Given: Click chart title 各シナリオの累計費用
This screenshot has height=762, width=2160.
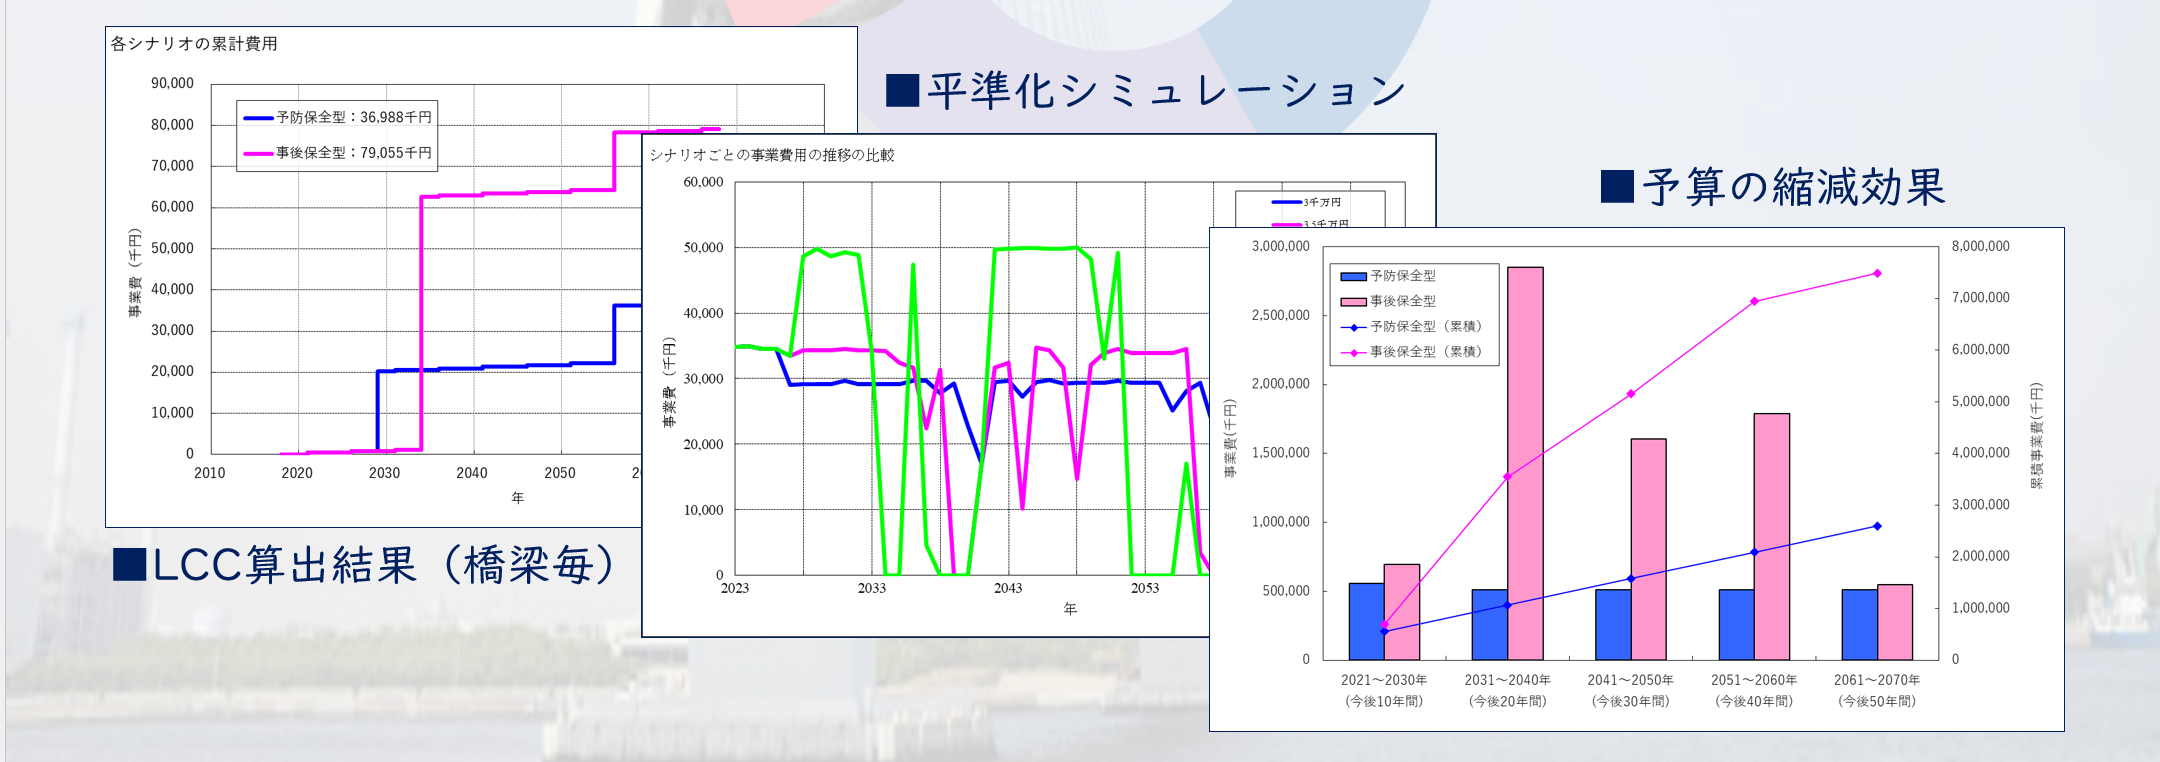Looking at the screenshot, I should pos(194,44).
